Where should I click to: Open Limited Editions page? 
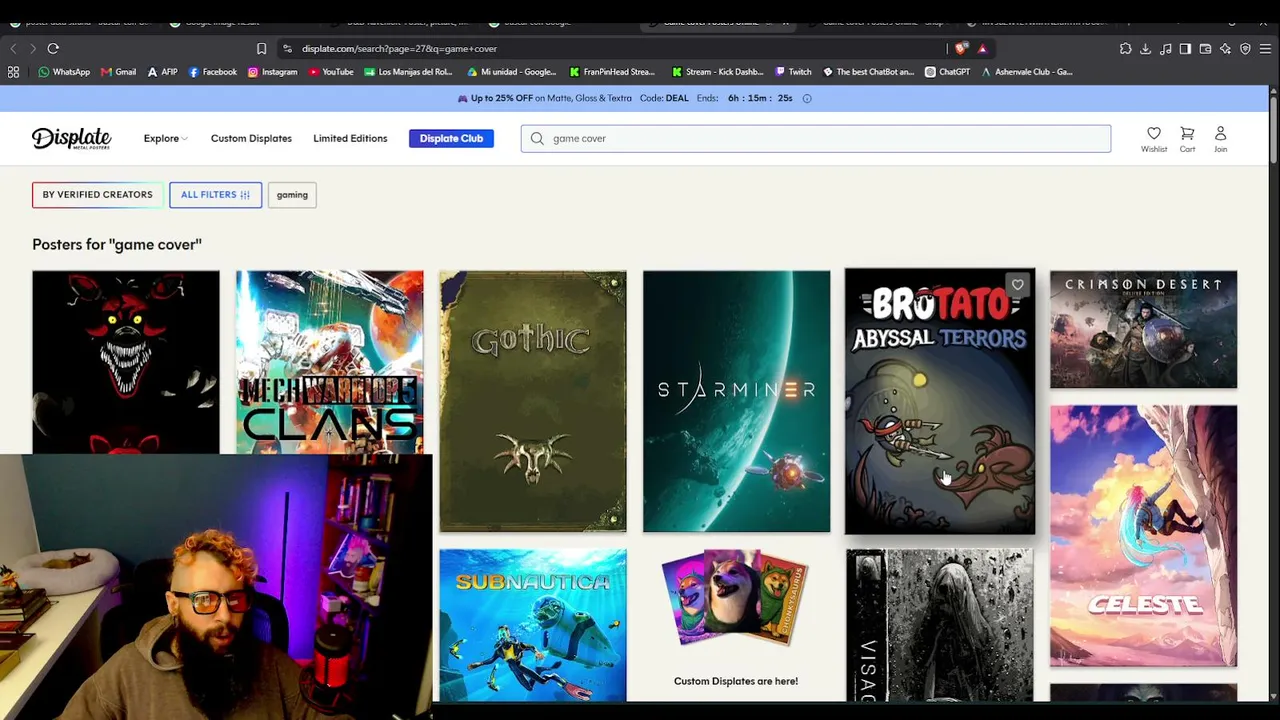(350, 138)
